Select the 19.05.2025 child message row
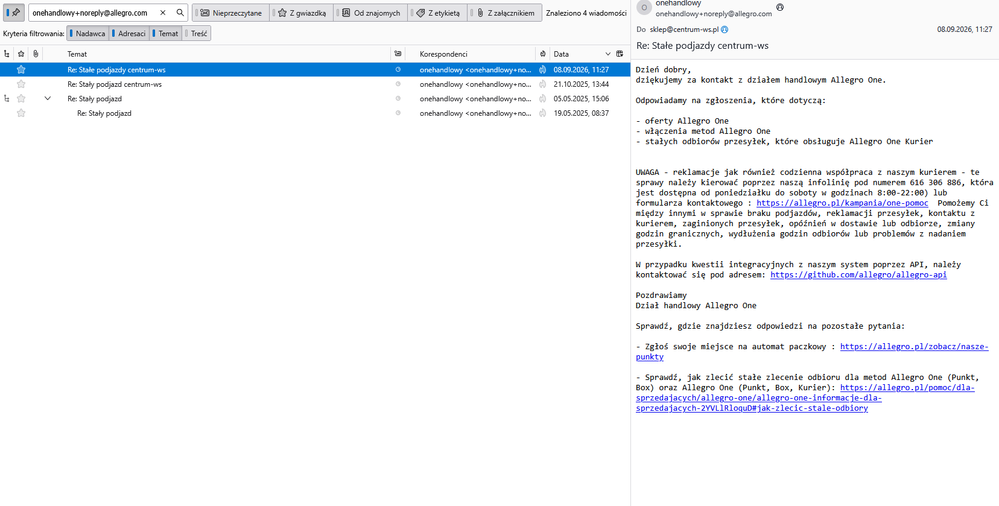The image size is (999, 506). point(315,113)
